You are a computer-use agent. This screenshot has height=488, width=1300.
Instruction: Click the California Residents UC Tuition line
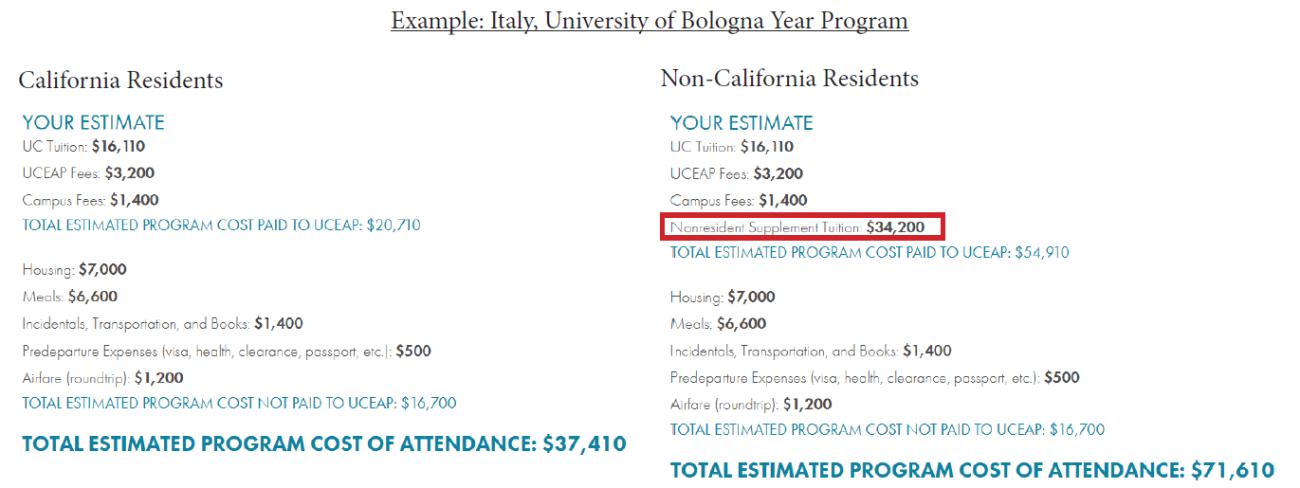[84, 146]
